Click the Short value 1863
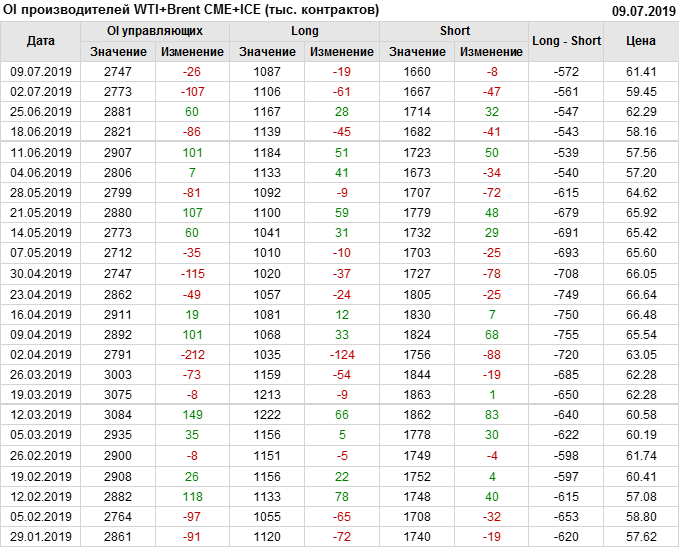The image size is (680, 548). [x=417, y=395]
